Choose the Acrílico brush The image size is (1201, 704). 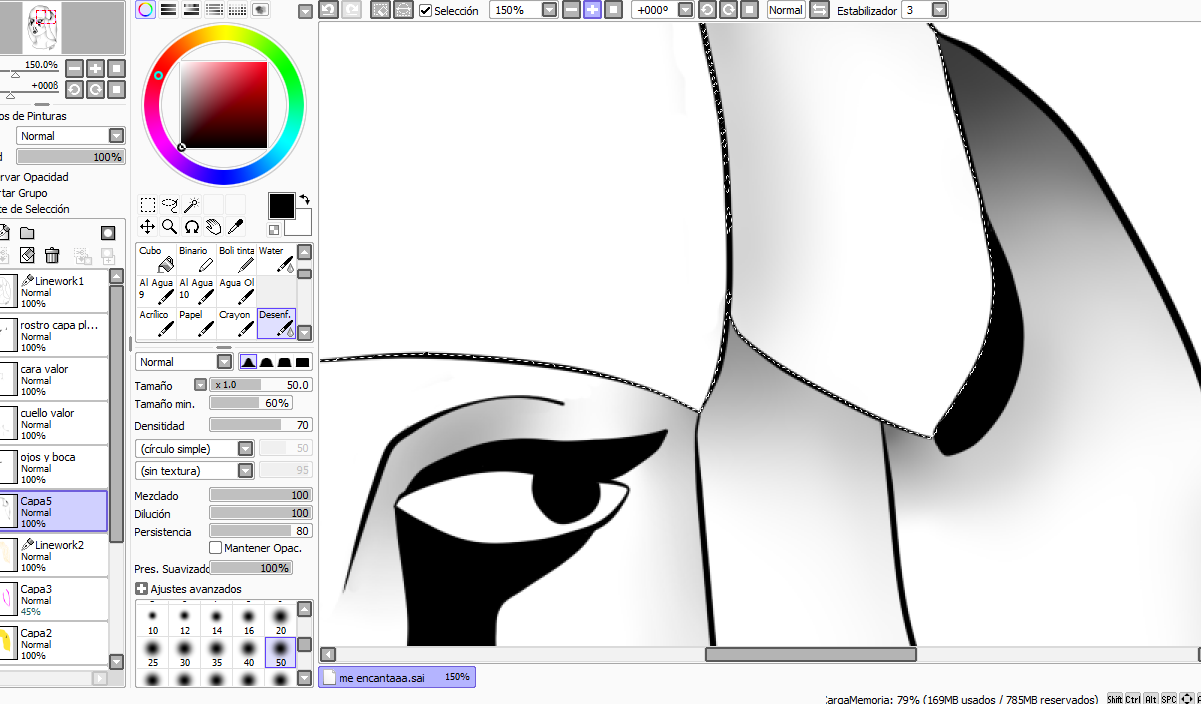point(156,323)
